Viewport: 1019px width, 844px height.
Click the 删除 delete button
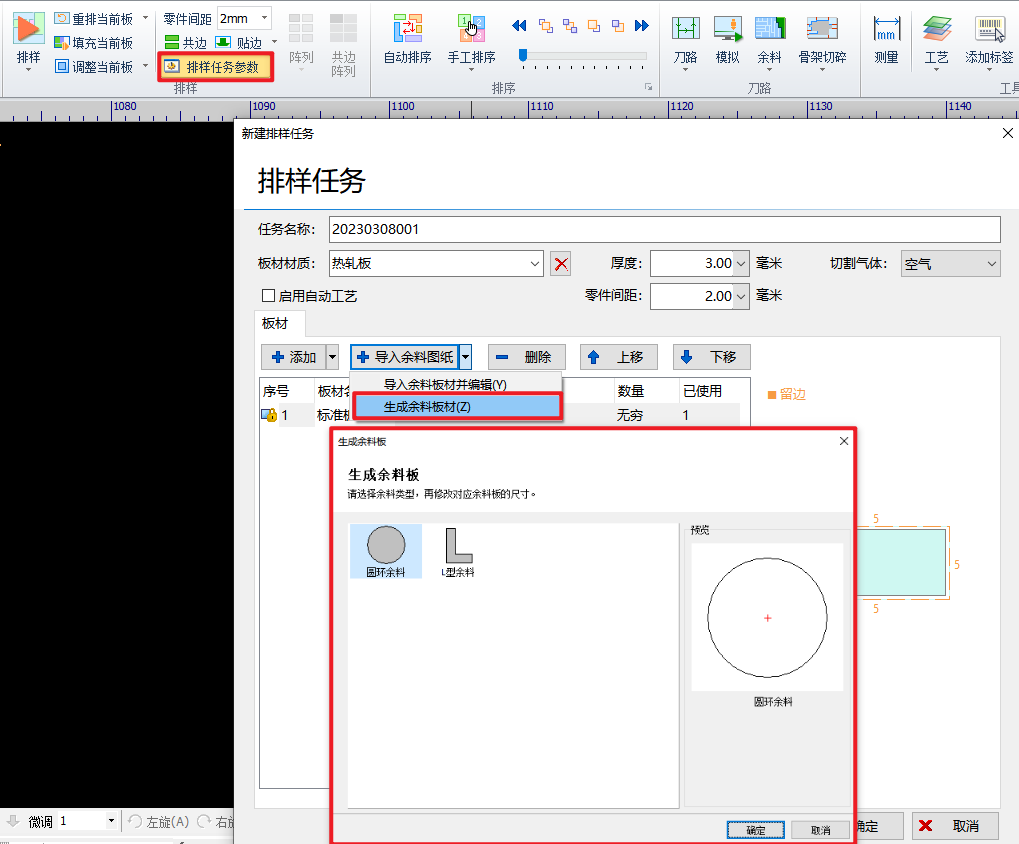coord(527,357)
